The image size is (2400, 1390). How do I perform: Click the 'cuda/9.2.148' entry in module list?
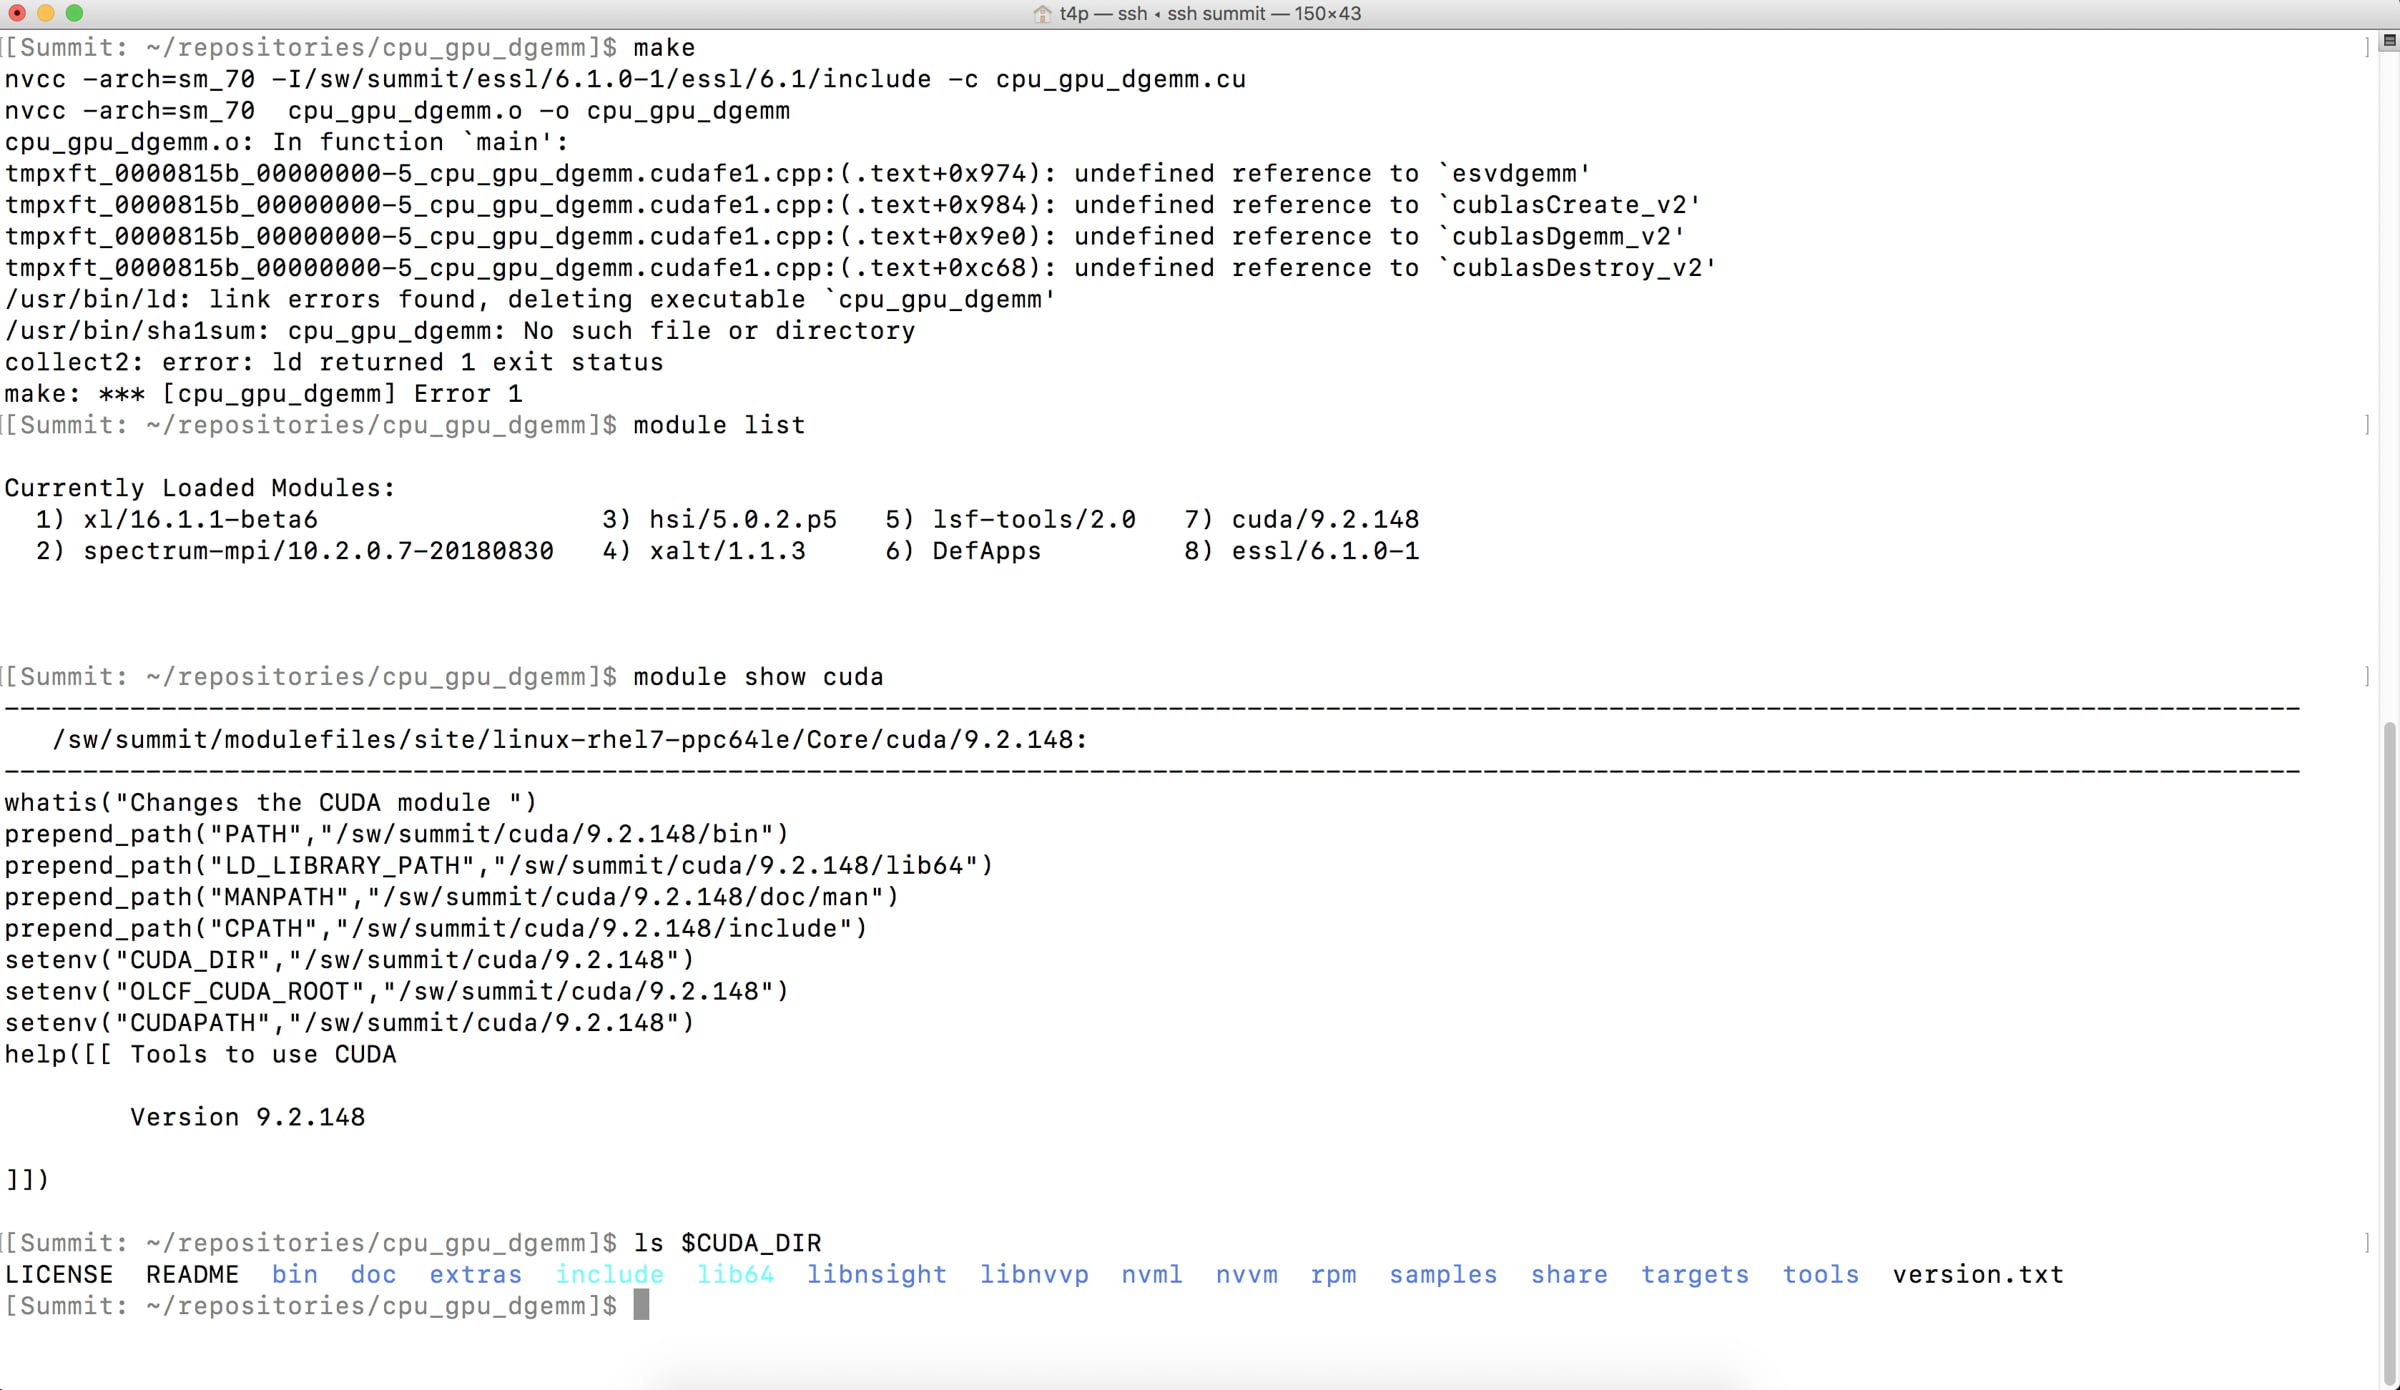[x=1324, y=520]
